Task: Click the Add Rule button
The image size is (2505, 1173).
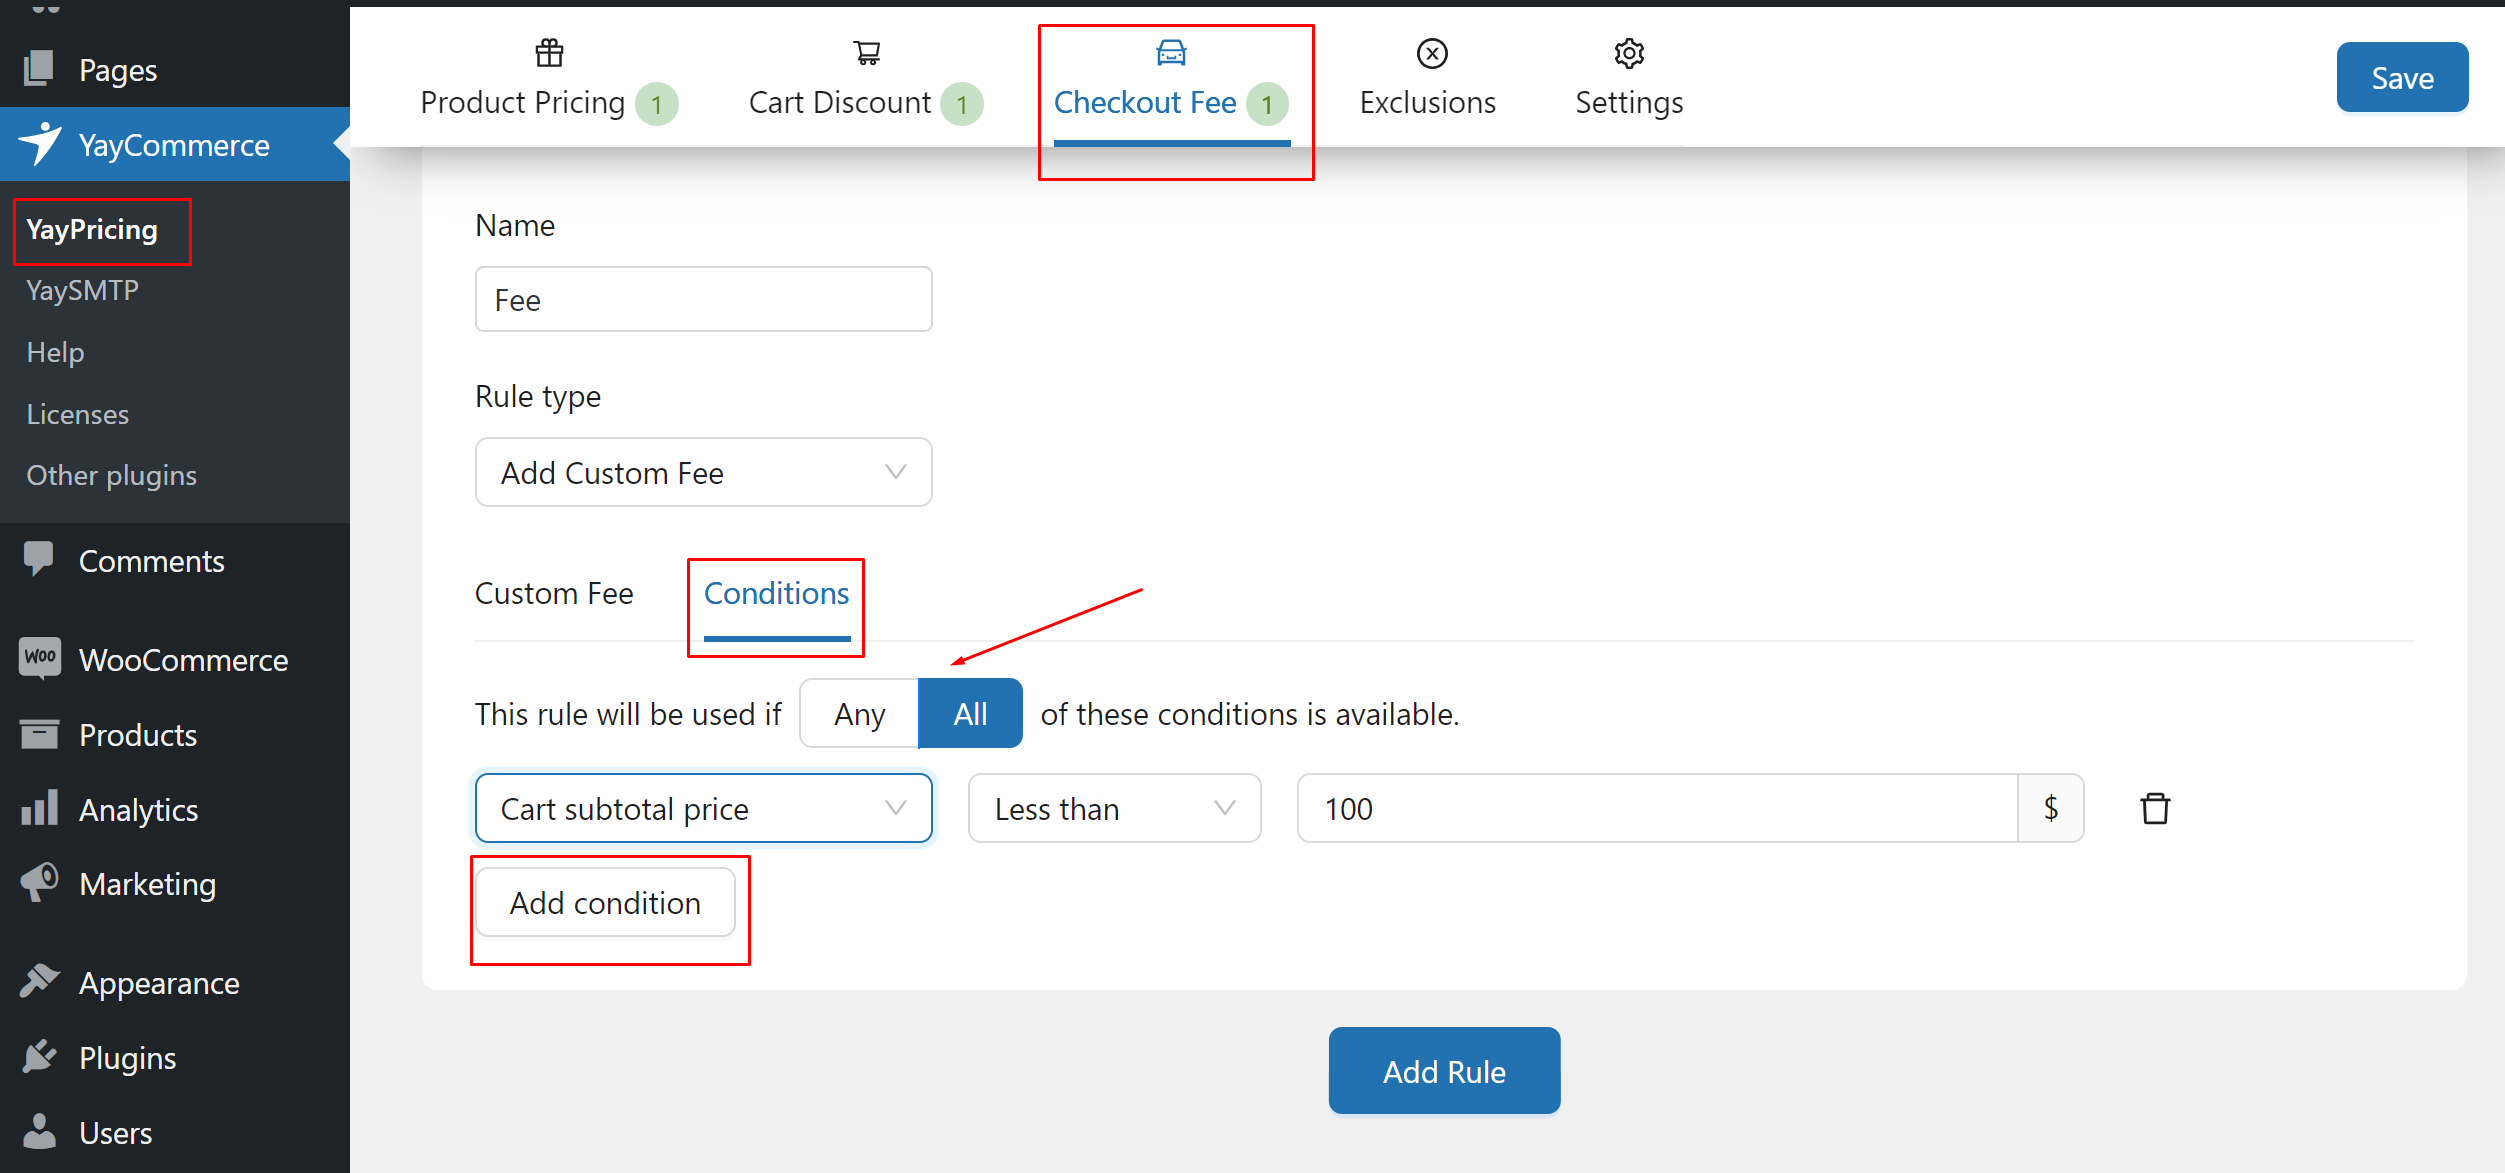Action: pos(1443,1071)
